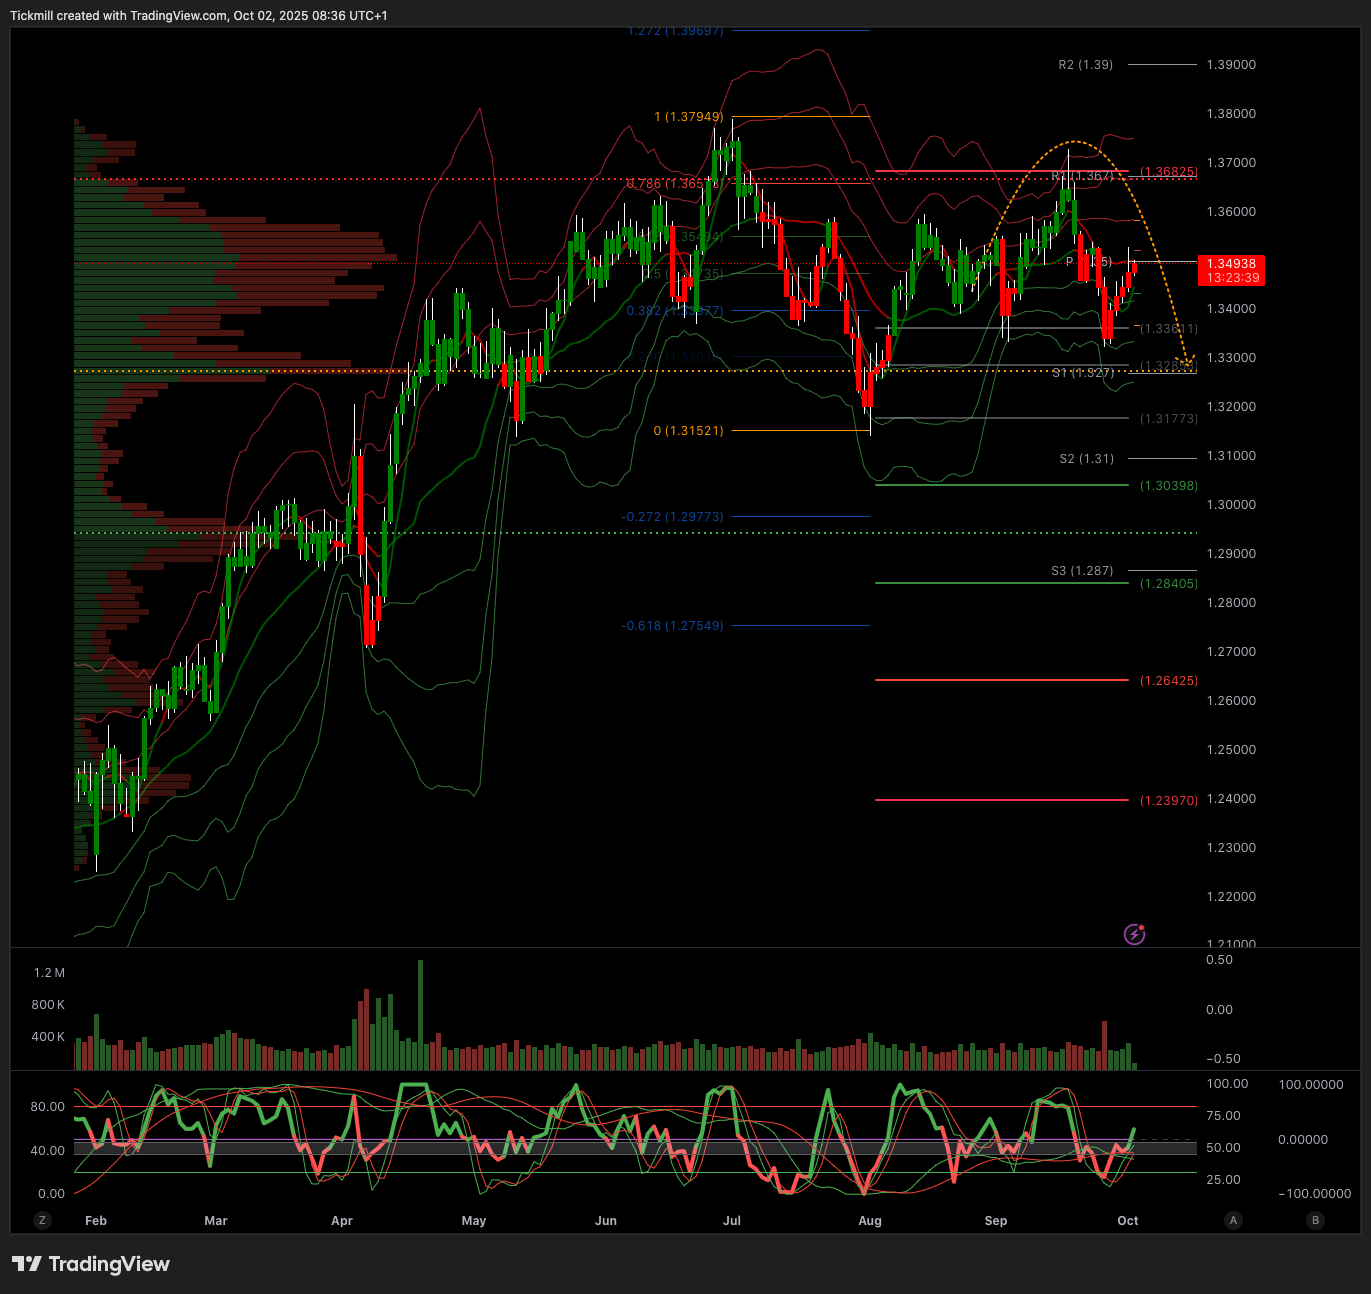Select the S3 (1.287) pivot label

coord(1081,571)
